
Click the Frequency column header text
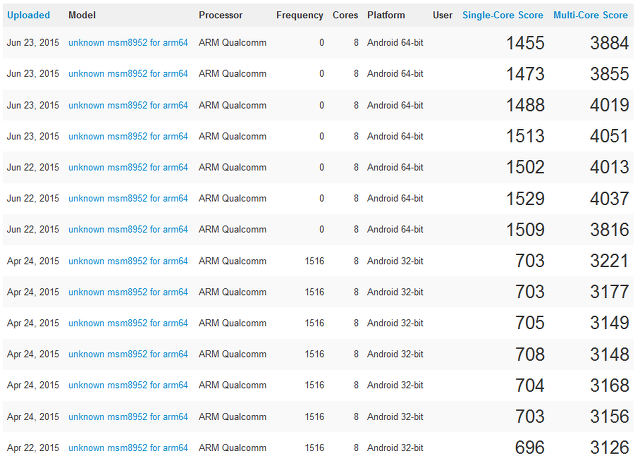coord(300,15)
